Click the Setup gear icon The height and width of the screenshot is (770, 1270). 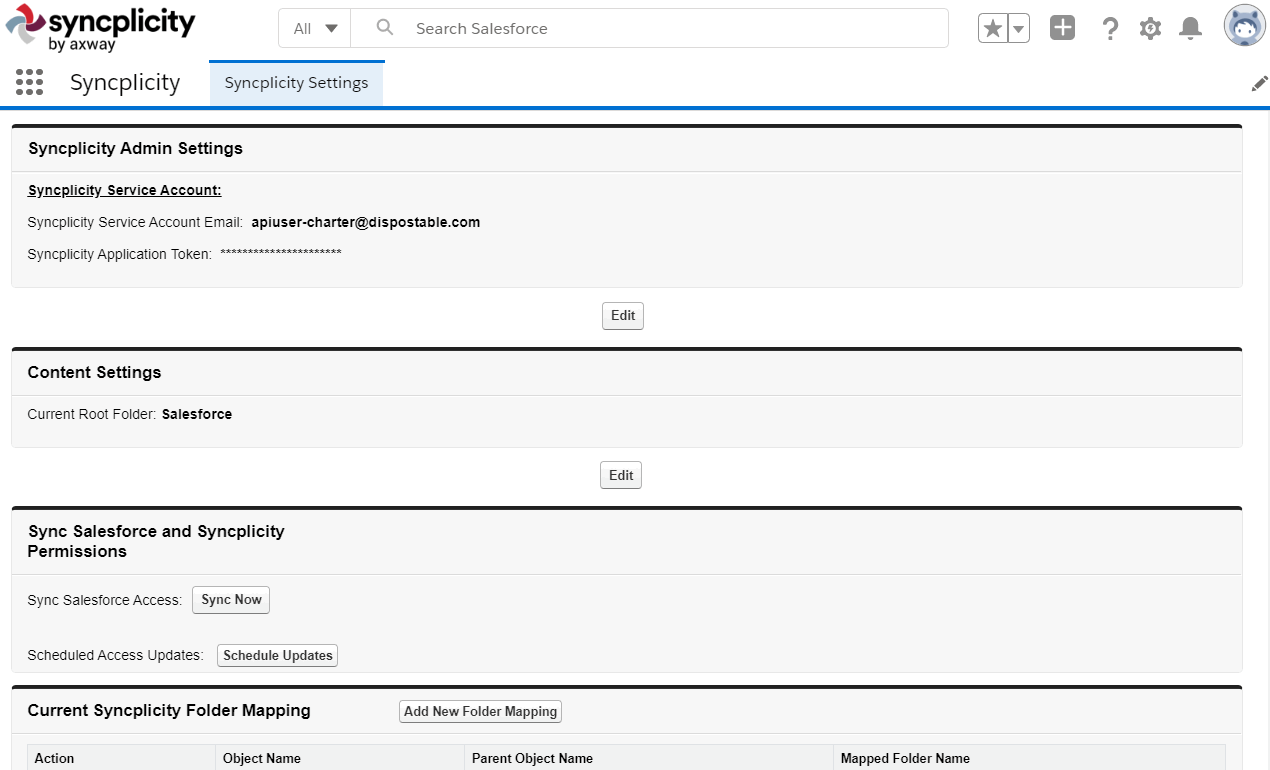coord(1150,28)
